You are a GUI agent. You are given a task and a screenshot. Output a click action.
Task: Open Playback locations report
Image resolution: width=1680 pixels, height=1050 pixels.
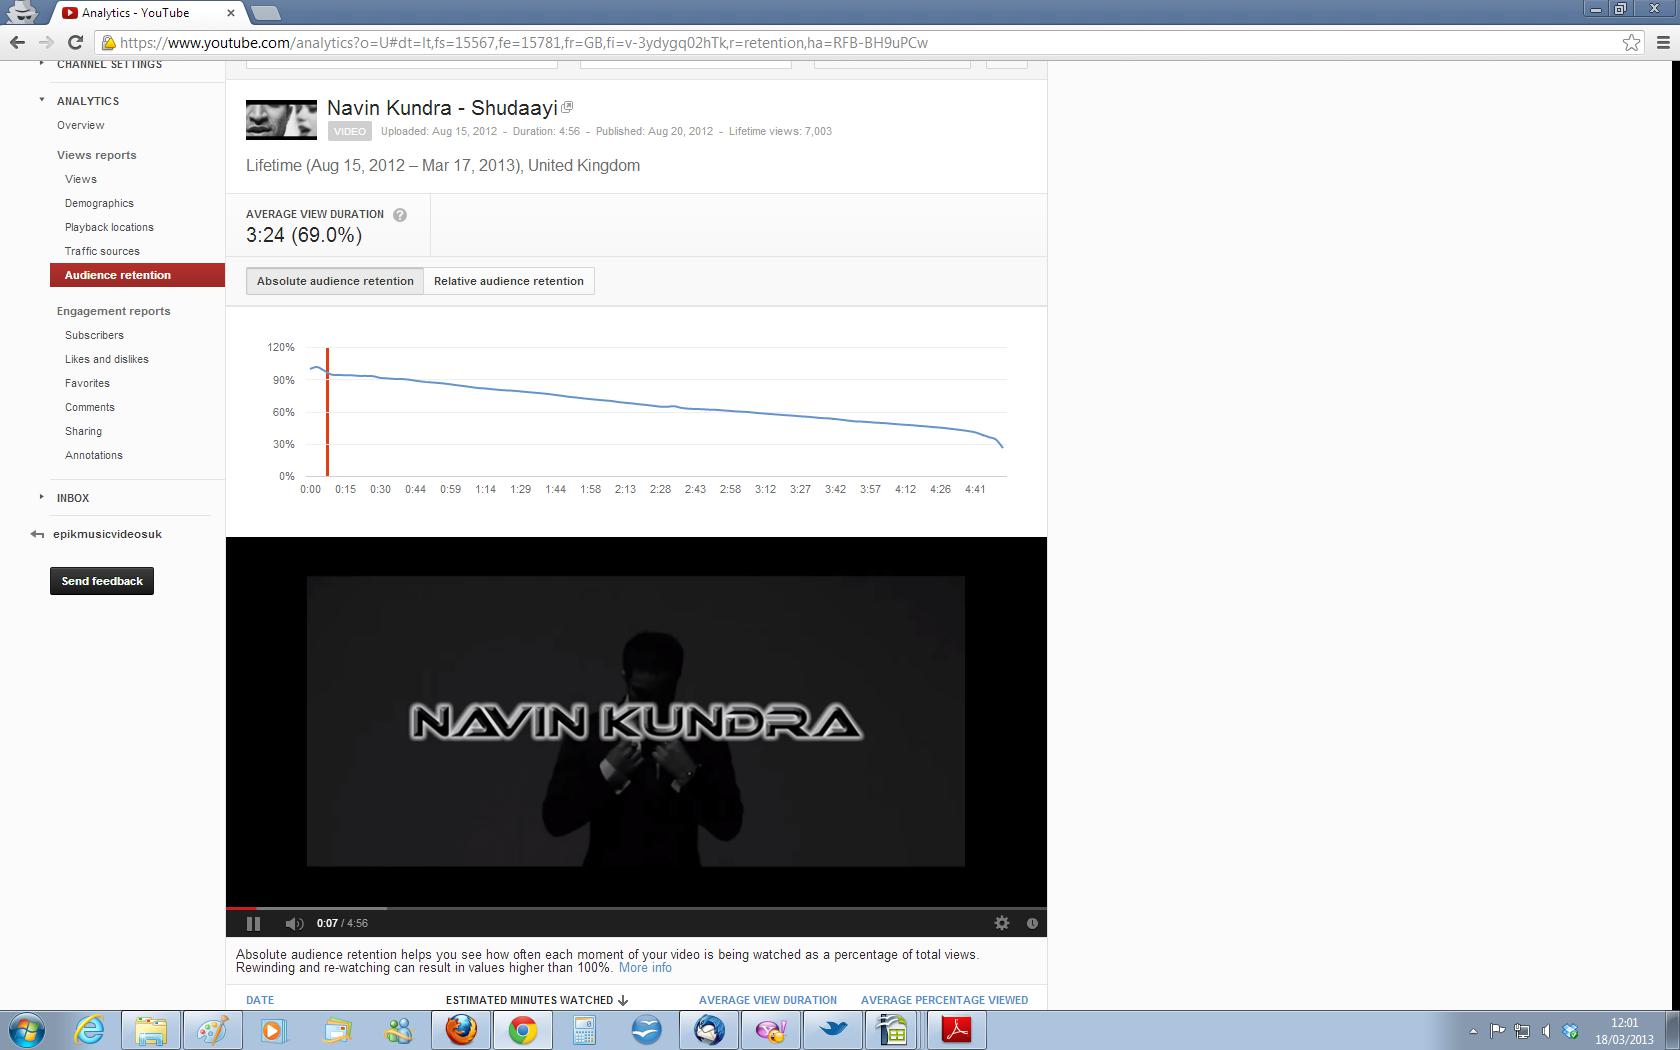[x=109, y=227]
